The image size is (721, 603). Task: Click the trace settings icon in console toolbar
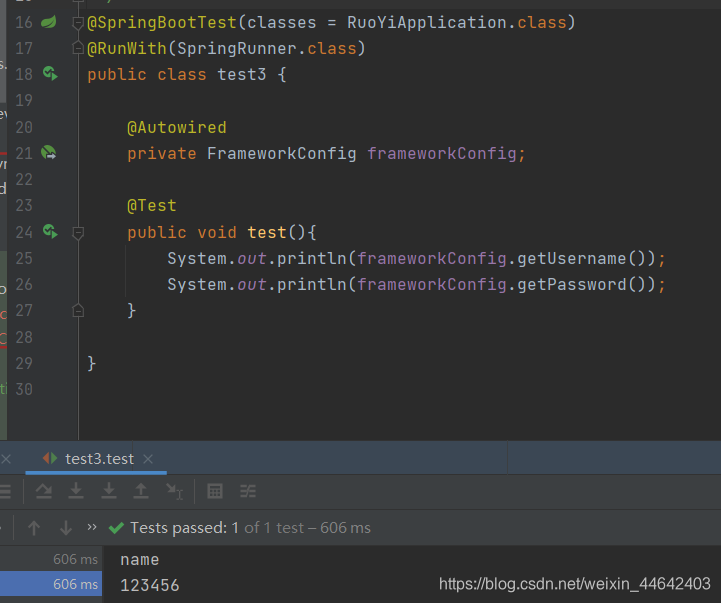[x=248, y=491]
